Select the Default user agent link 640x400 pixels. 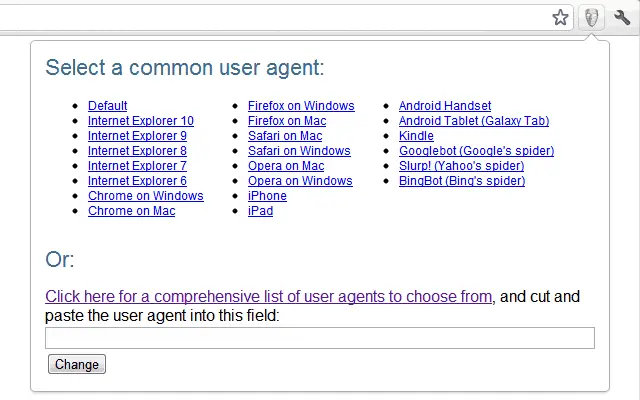(x=108, y=106)
